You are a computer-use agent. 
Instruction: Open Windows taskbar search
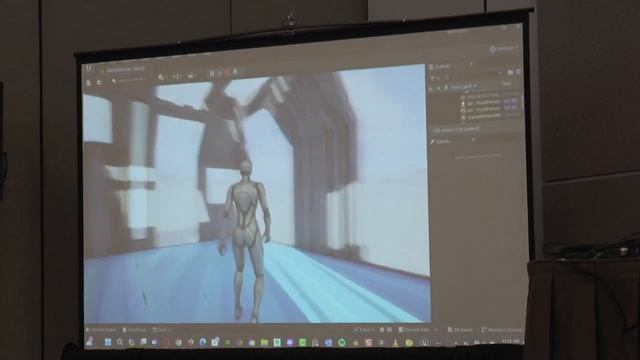click(x=120, y=342)
